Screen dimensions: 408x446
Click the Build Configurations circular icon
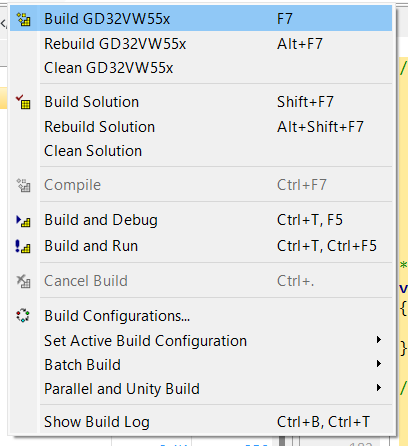click(23, 315)
